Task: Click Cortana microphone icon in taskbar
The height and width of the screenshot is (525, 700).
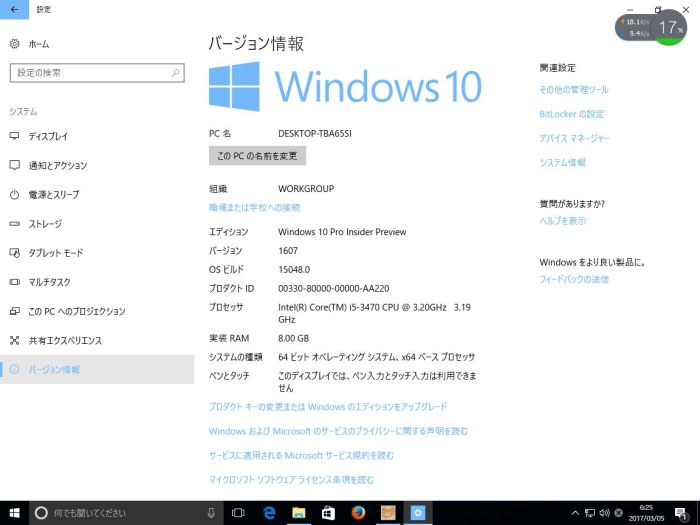Action: pyautogui.click(x=211, y=513)
